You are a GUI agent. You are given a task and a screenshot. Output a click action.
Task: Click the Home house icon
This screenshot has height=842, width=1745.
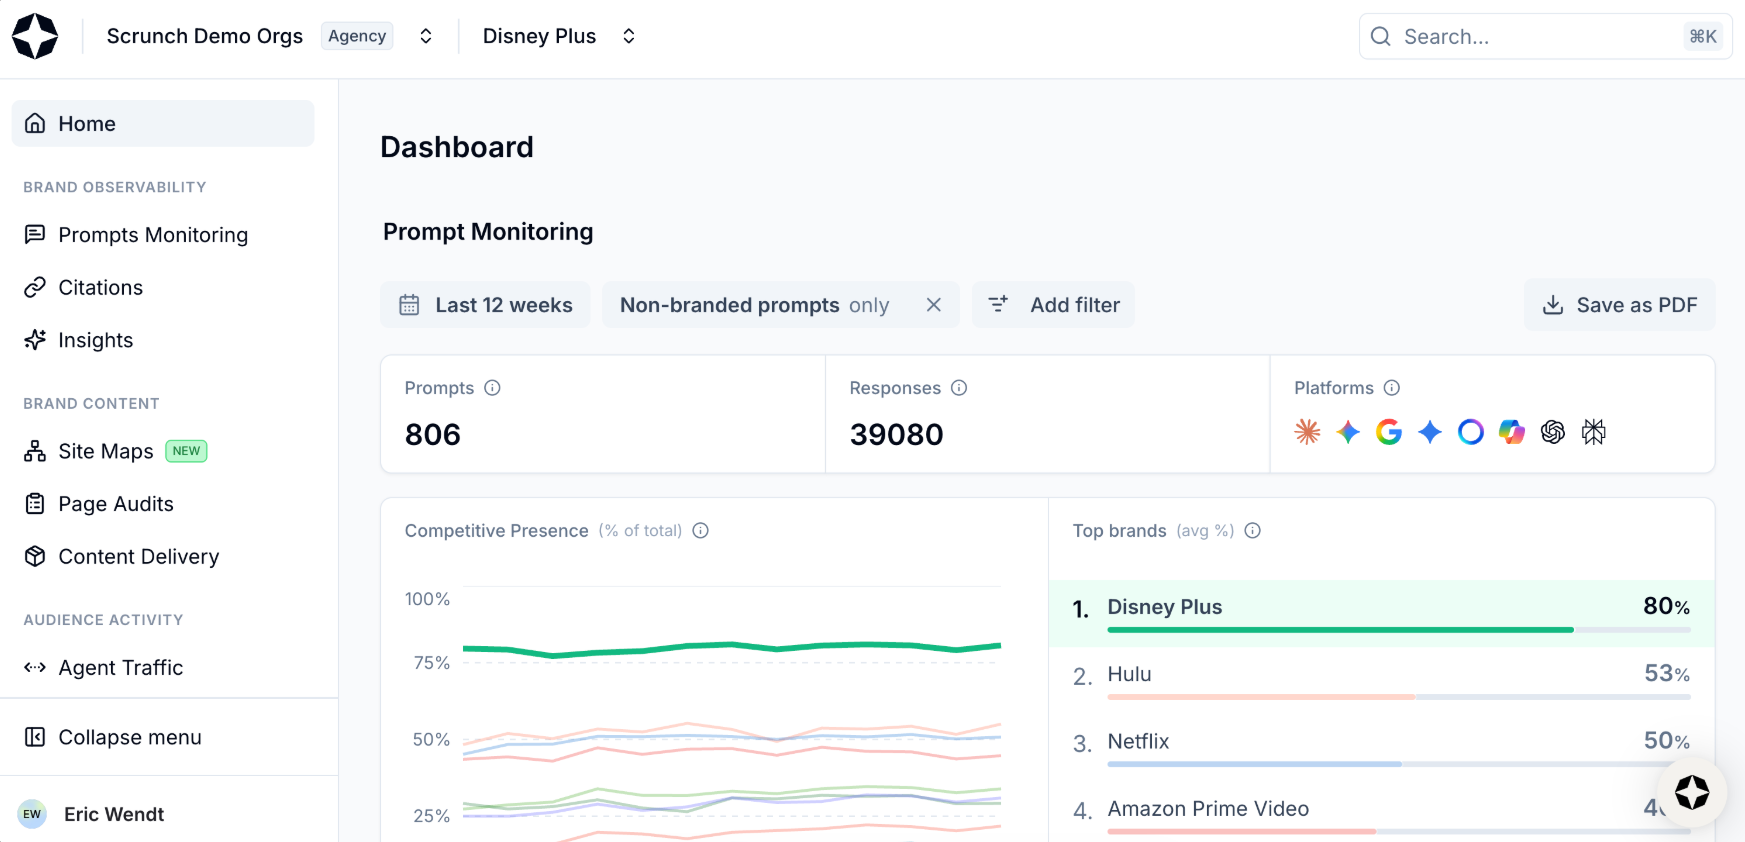pos(35,123)
